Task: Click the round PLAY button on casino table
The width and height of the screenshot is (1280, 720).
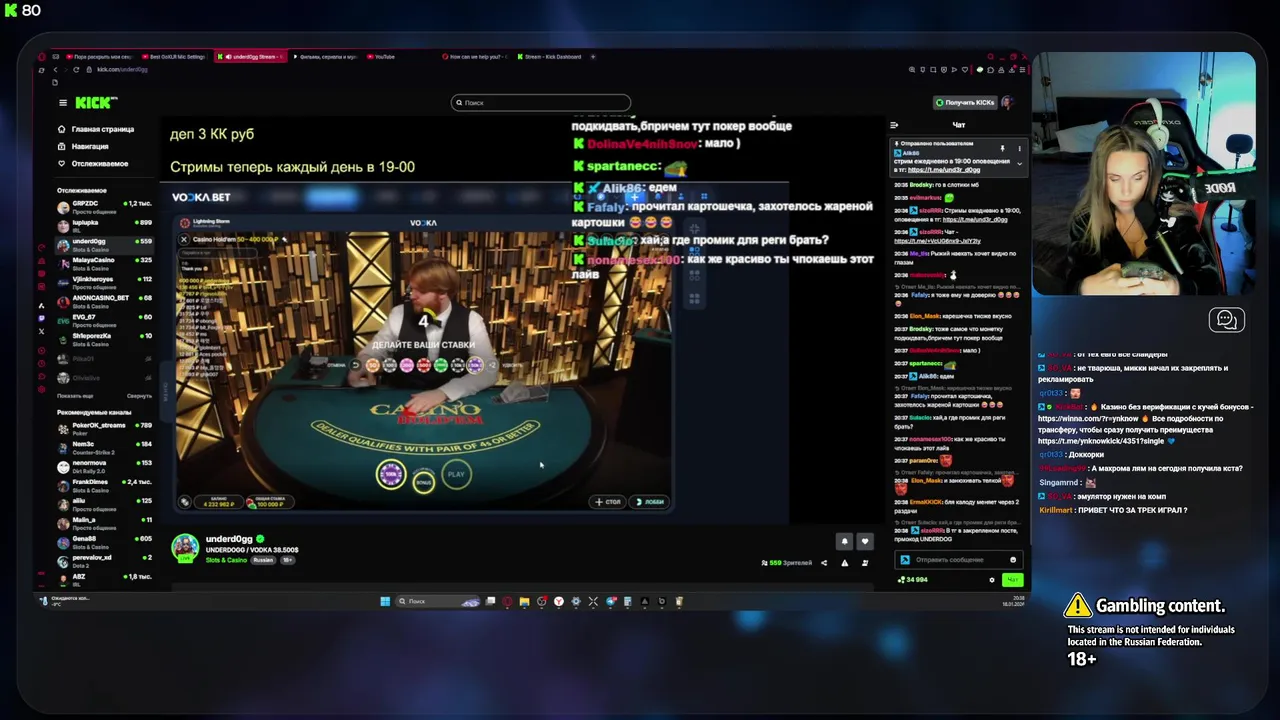Action: pos(456,474)
